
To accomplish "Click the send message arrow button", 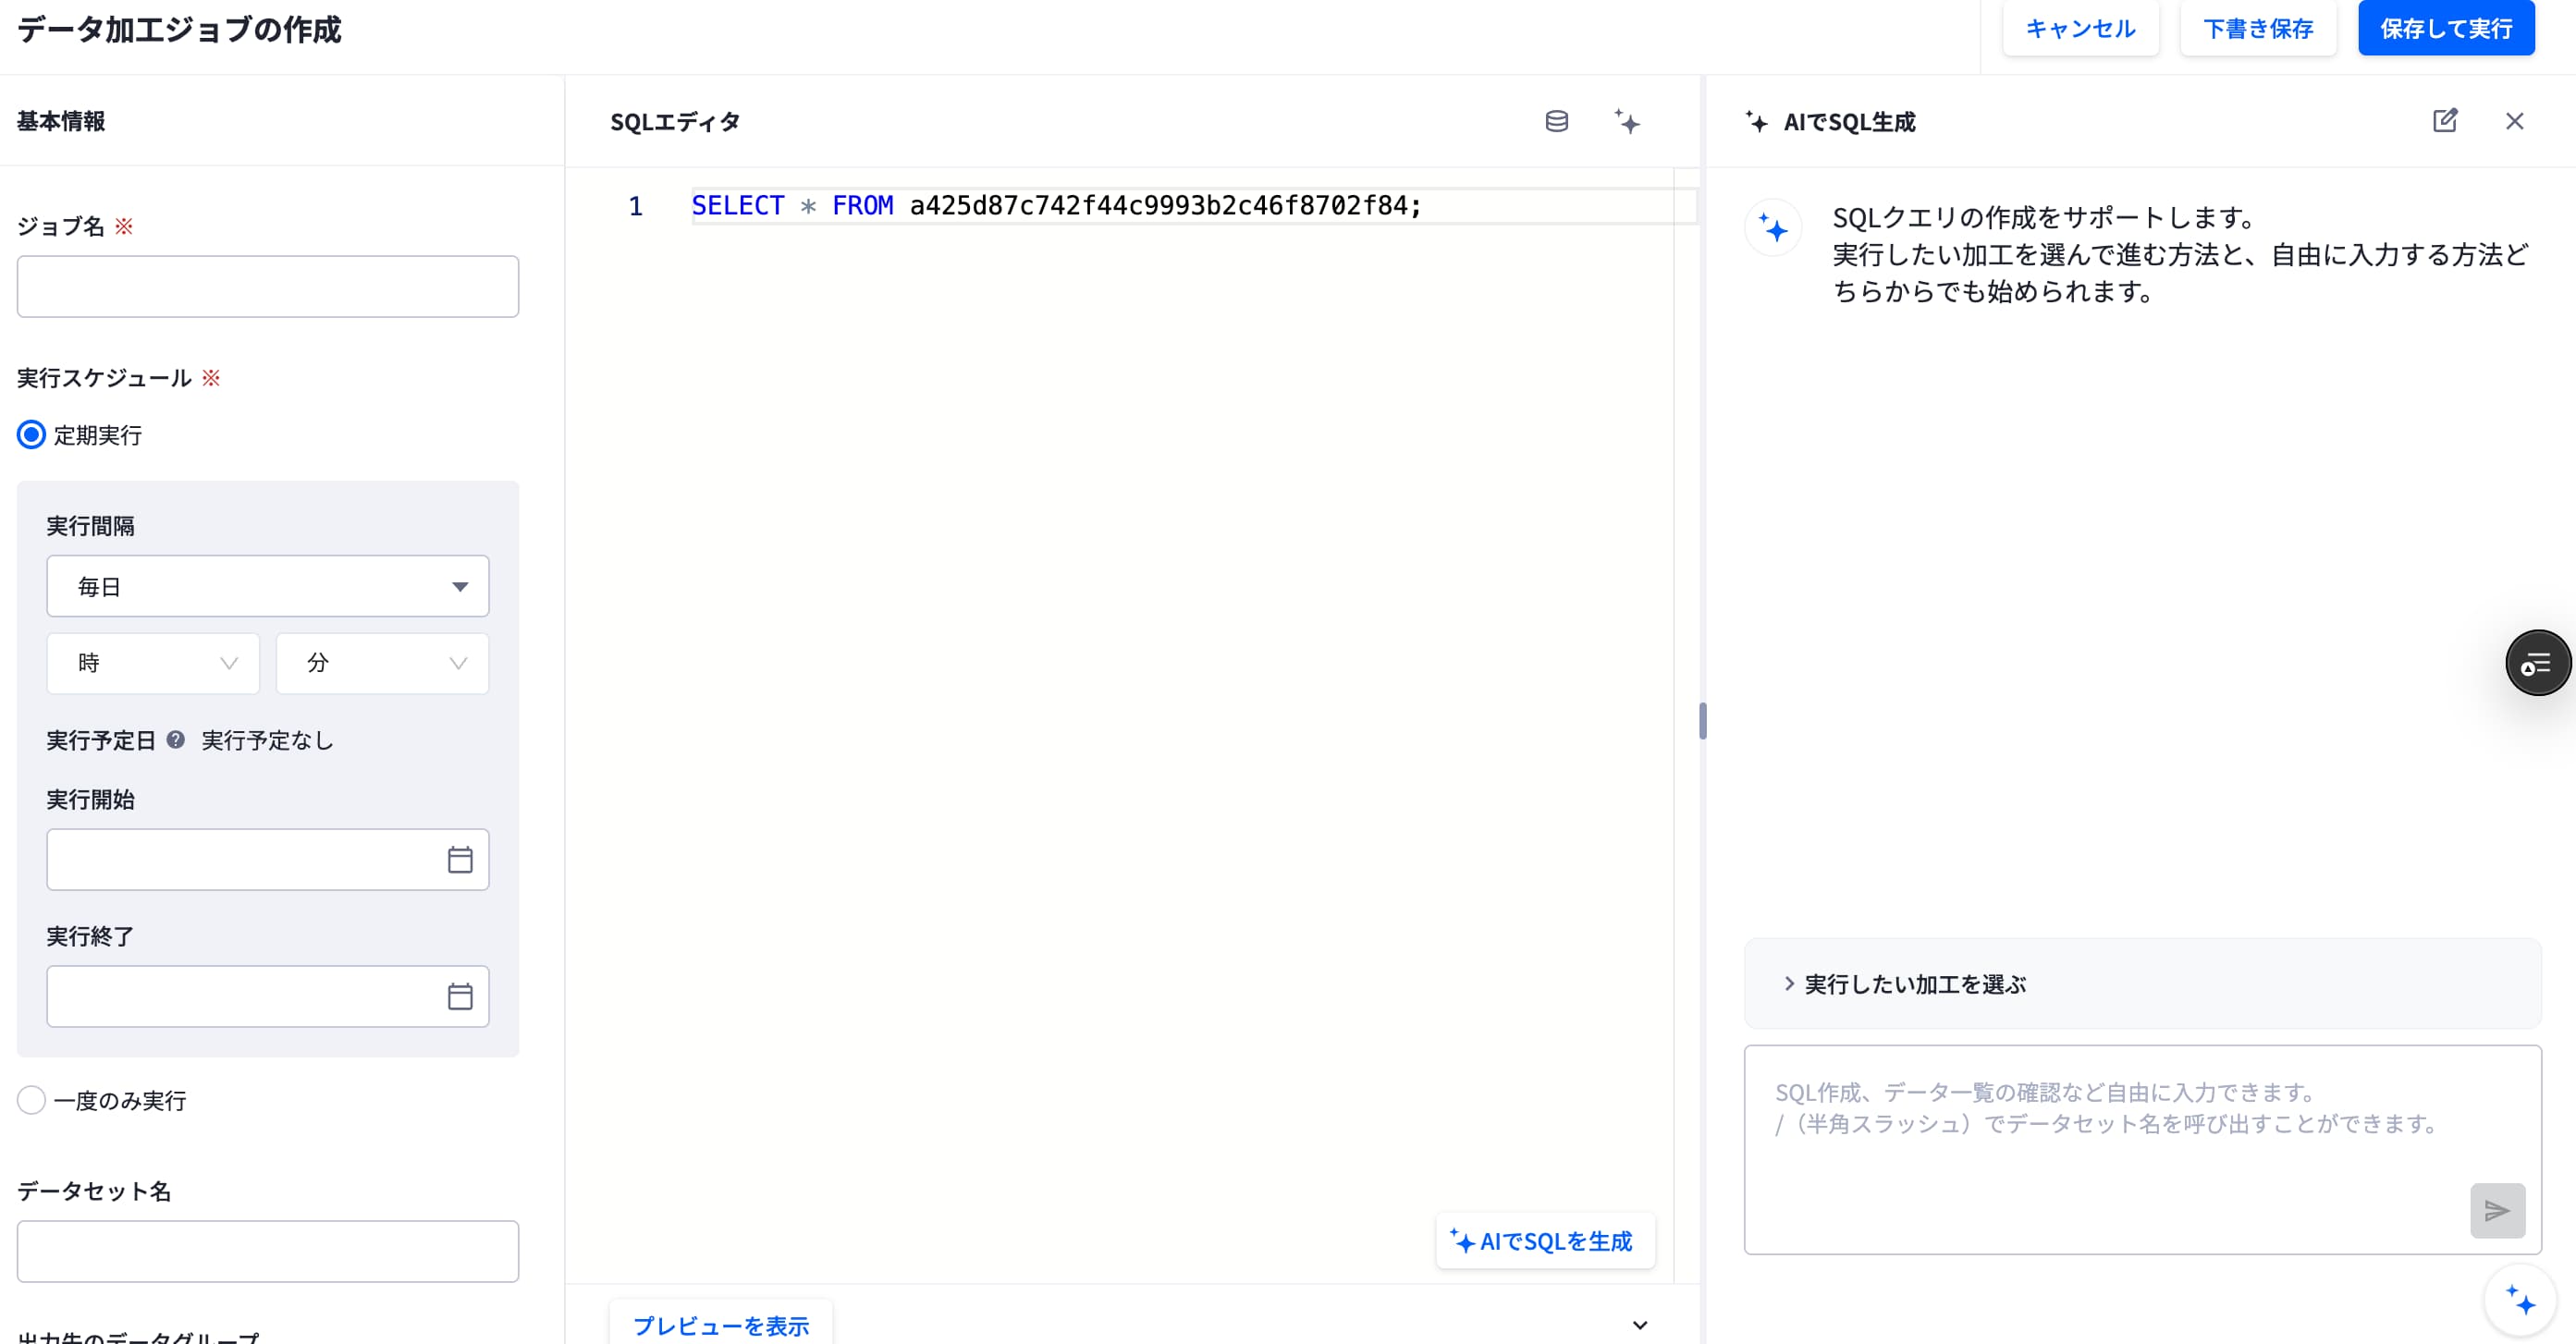I will pos(2497,1211).
